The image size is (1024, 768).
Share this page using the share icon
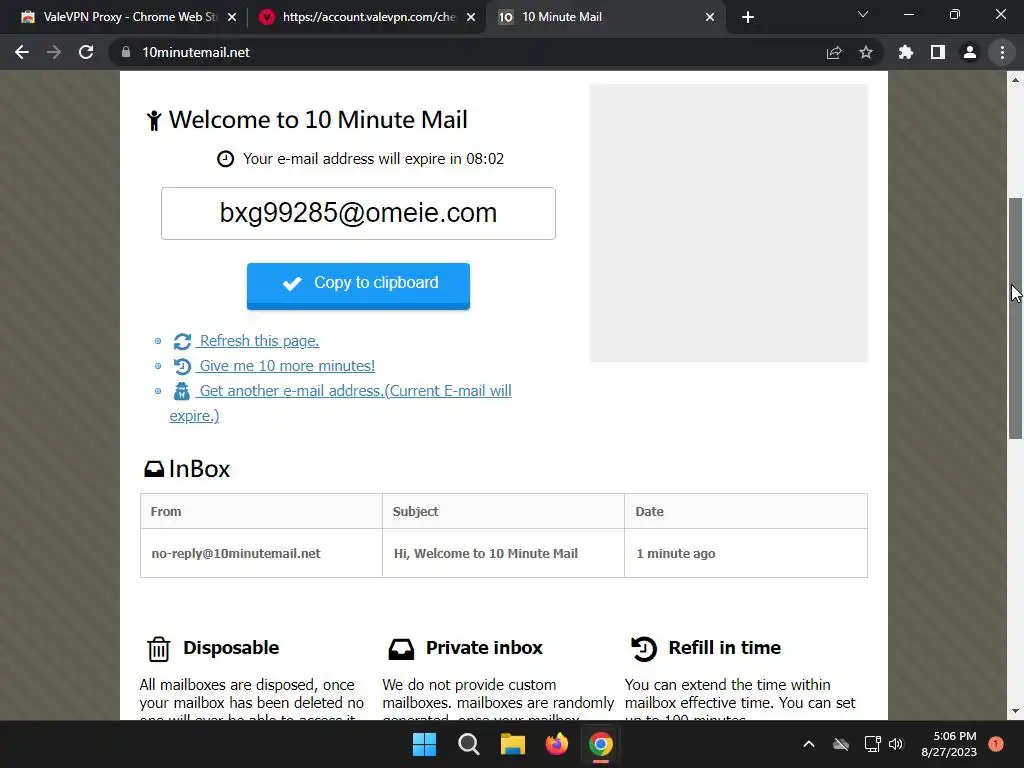(834, 52)
